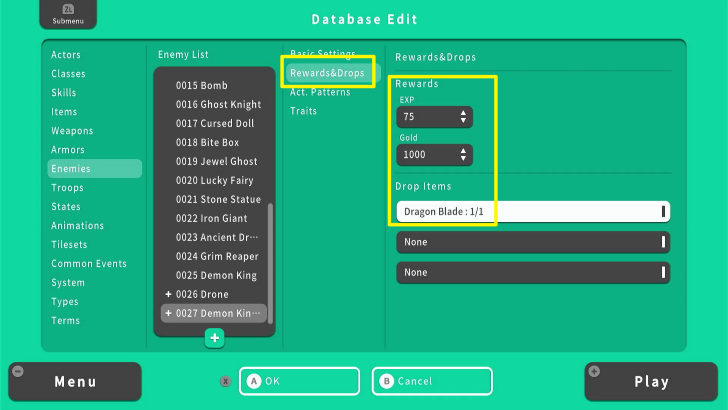Image resolution: width=728 pixels, height=410 pixels.
Task: Switch to the Basic Settings tab
Action: [x=323, y=54]
